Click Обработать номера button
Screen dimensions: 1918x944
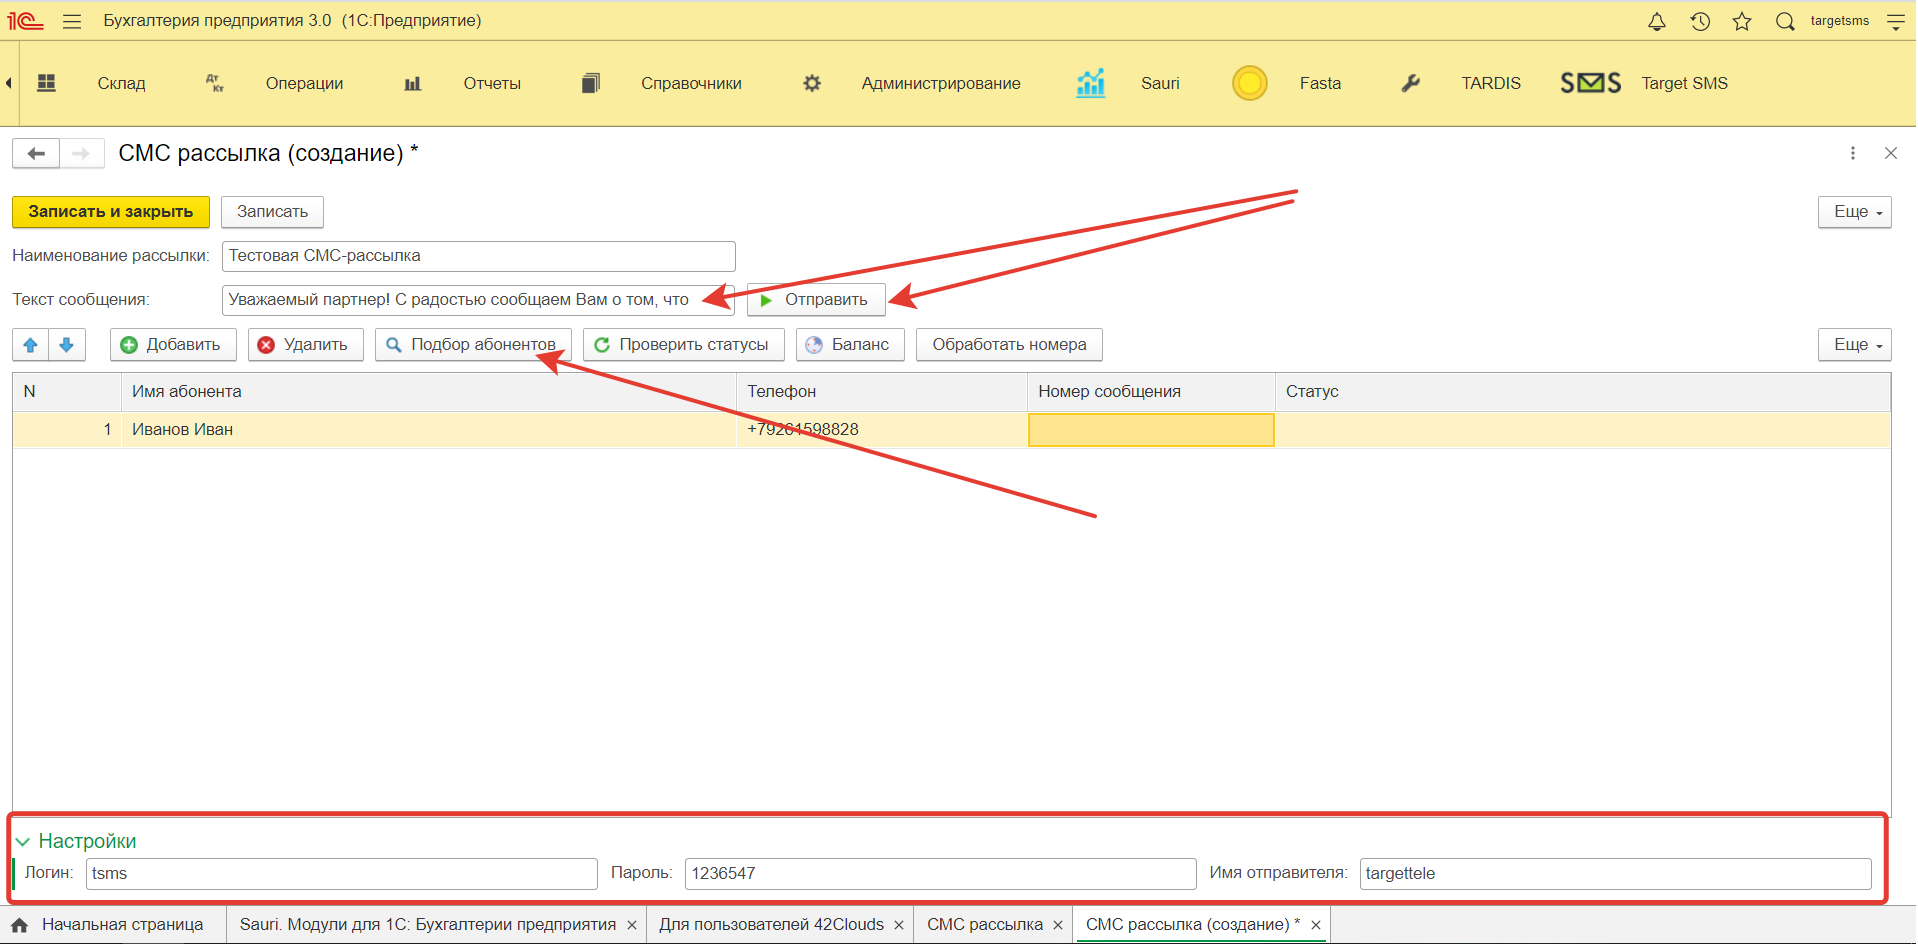pos(1009,345)
